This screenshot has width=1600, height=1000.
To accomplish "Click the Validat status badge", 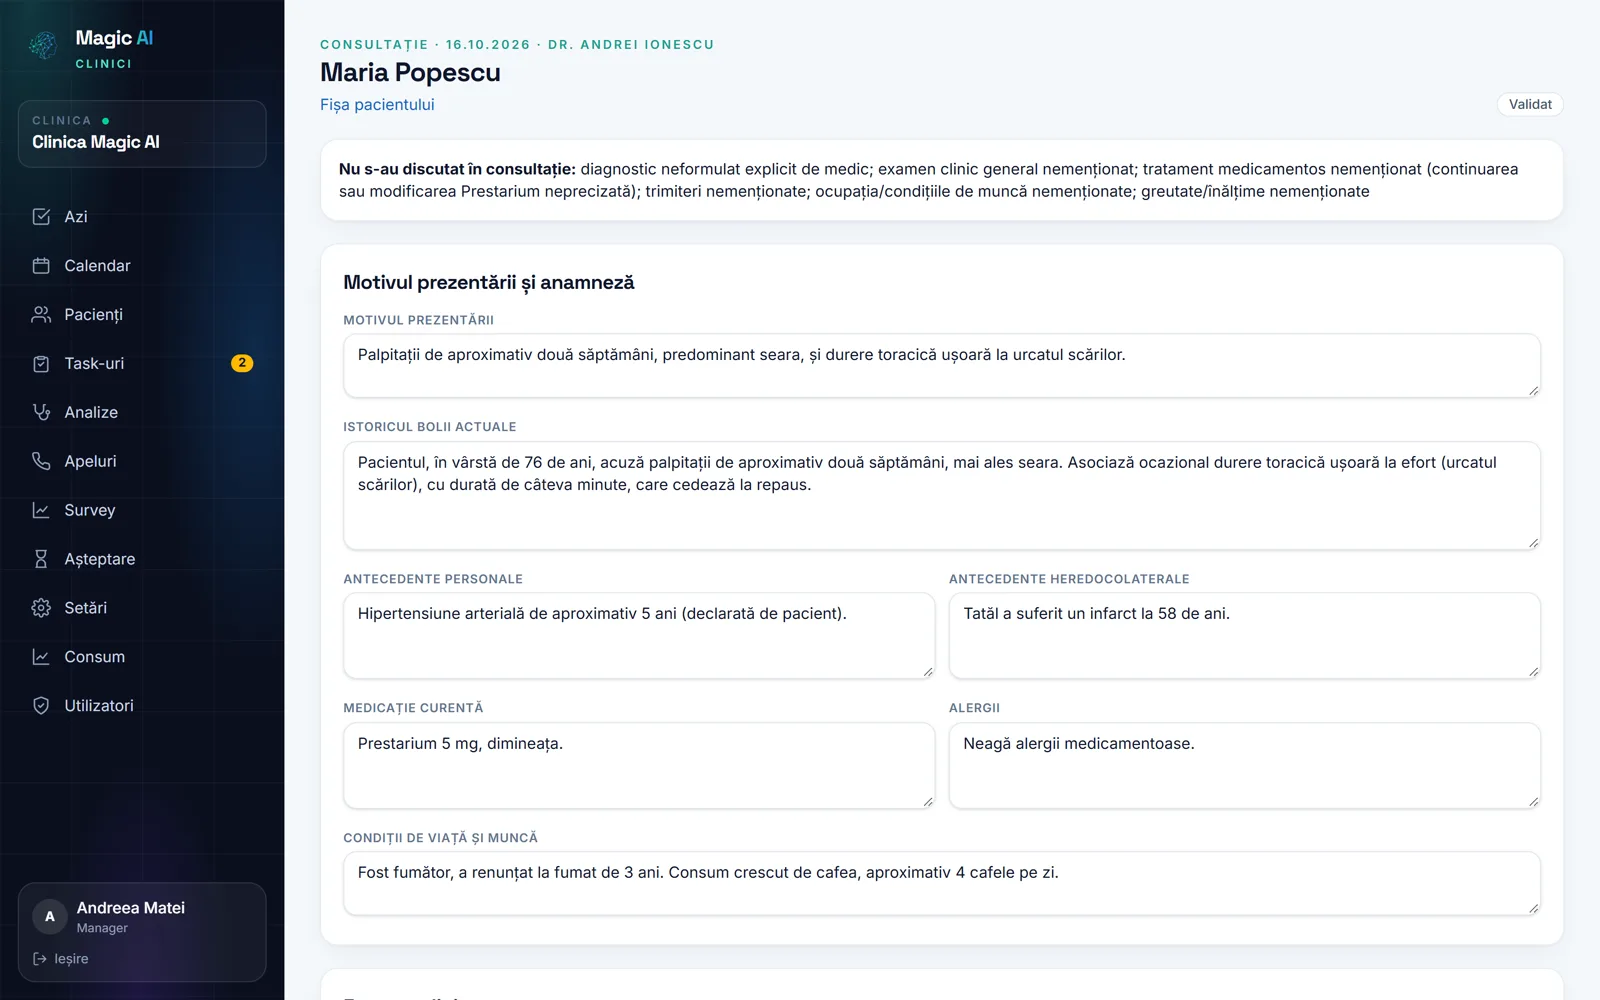I will (x=1530, y=104).
